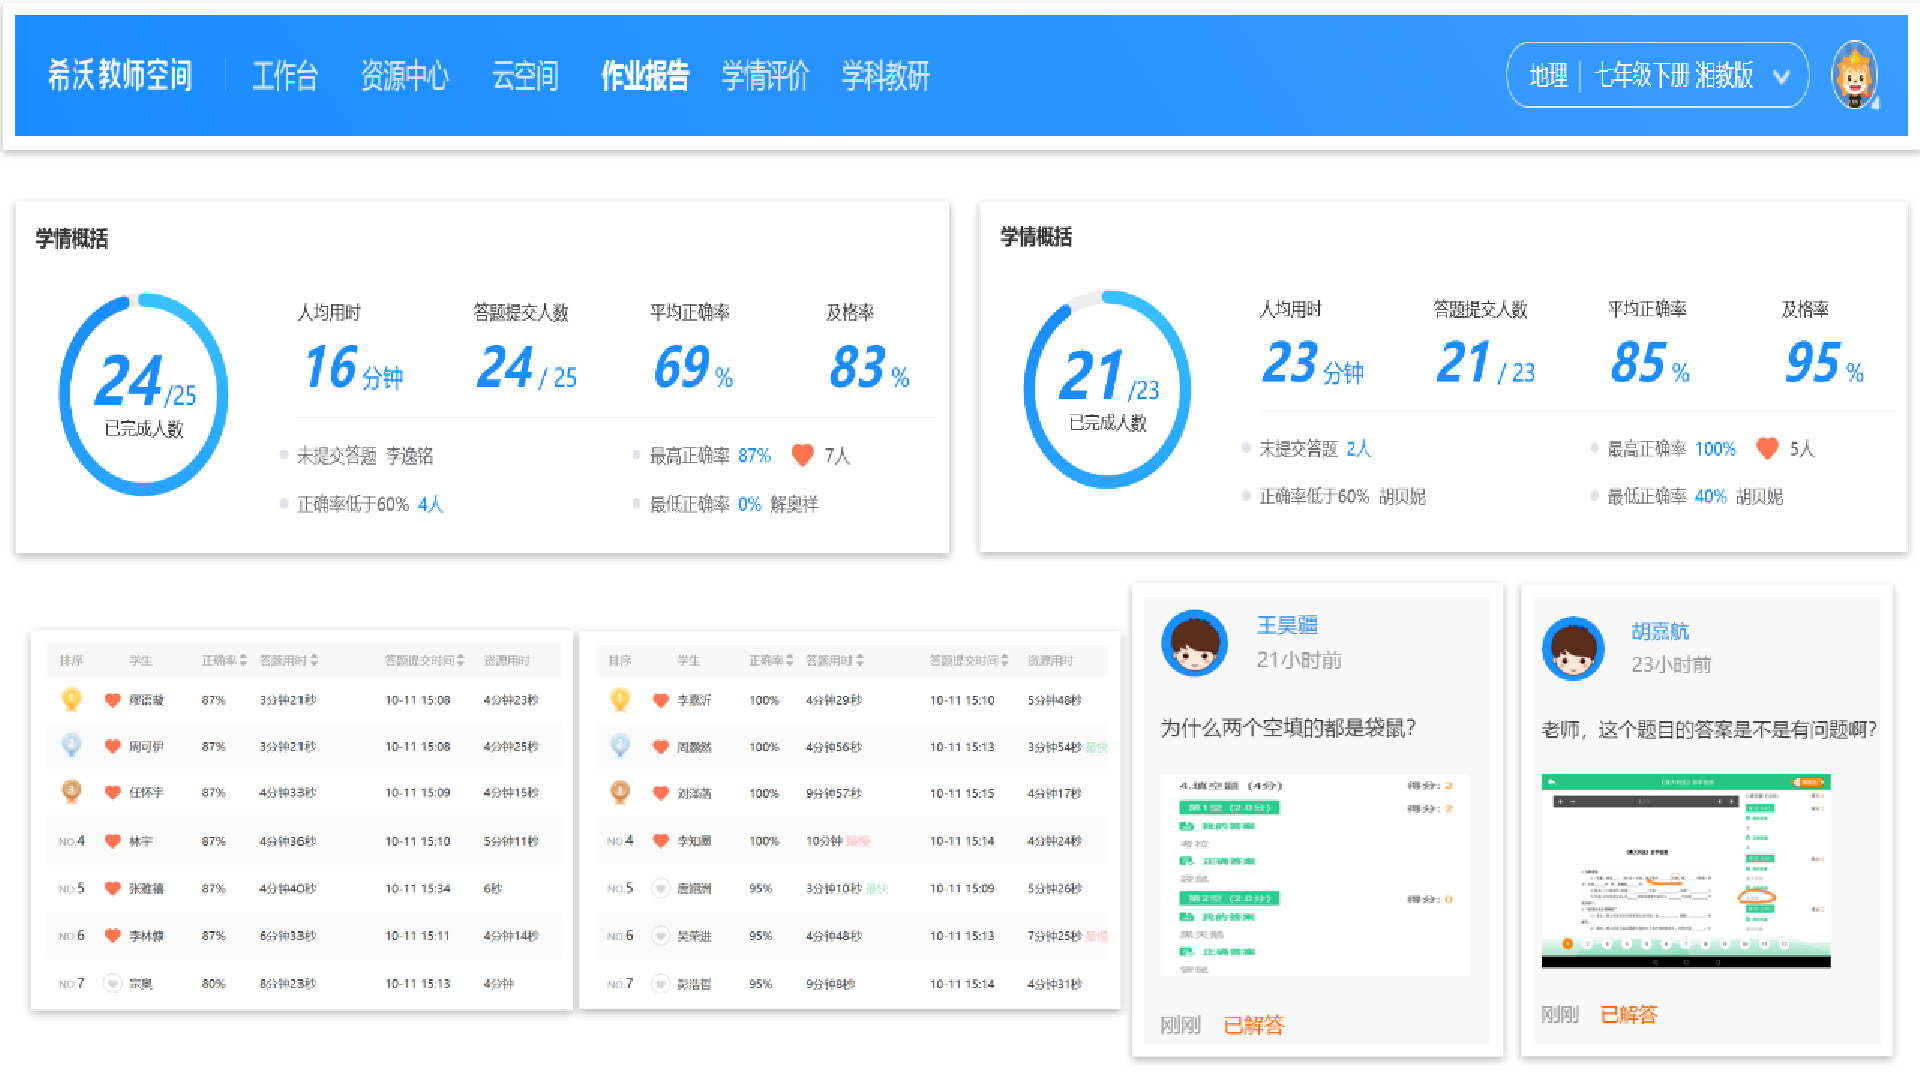Open the 地理 七年级下册 textbook dropdown
This screenshot has height=1080, width=1920.
point(1657,75)
